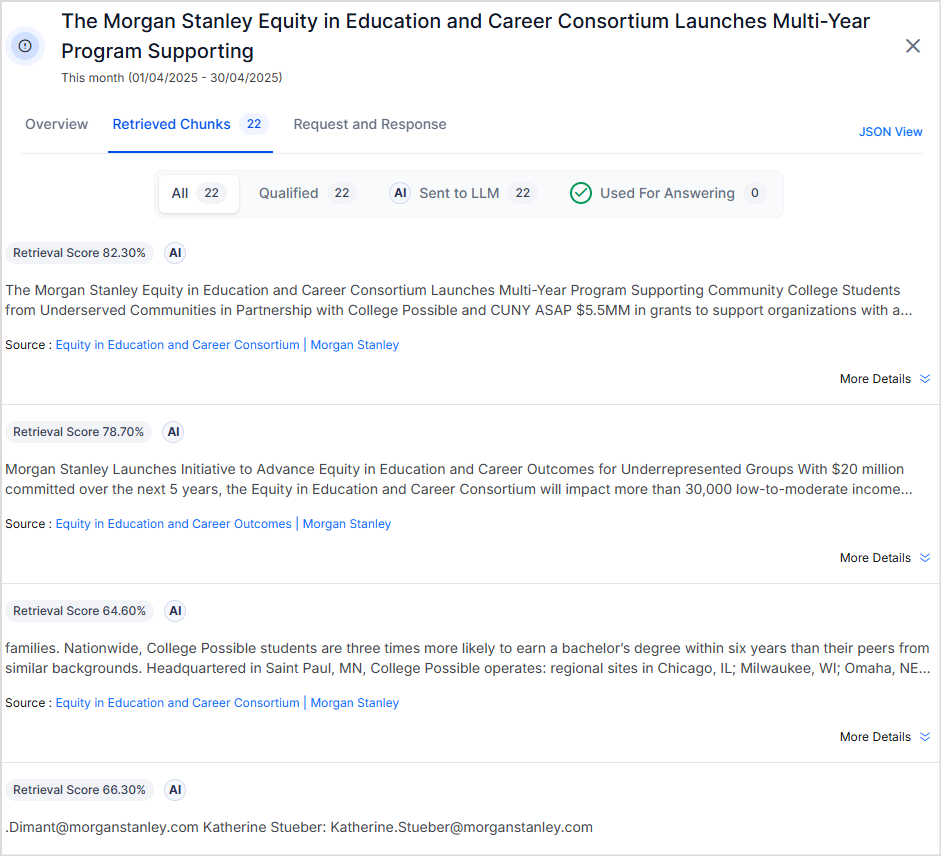Click the AI badge next to 82.30% score

[175, 253]
